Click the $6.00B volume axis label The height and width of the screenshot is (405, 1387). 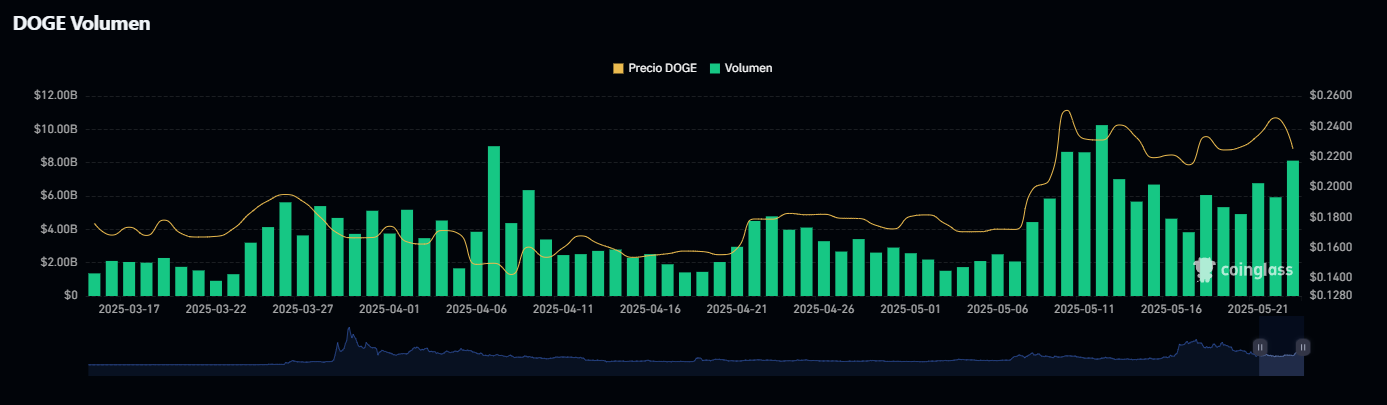59,195
